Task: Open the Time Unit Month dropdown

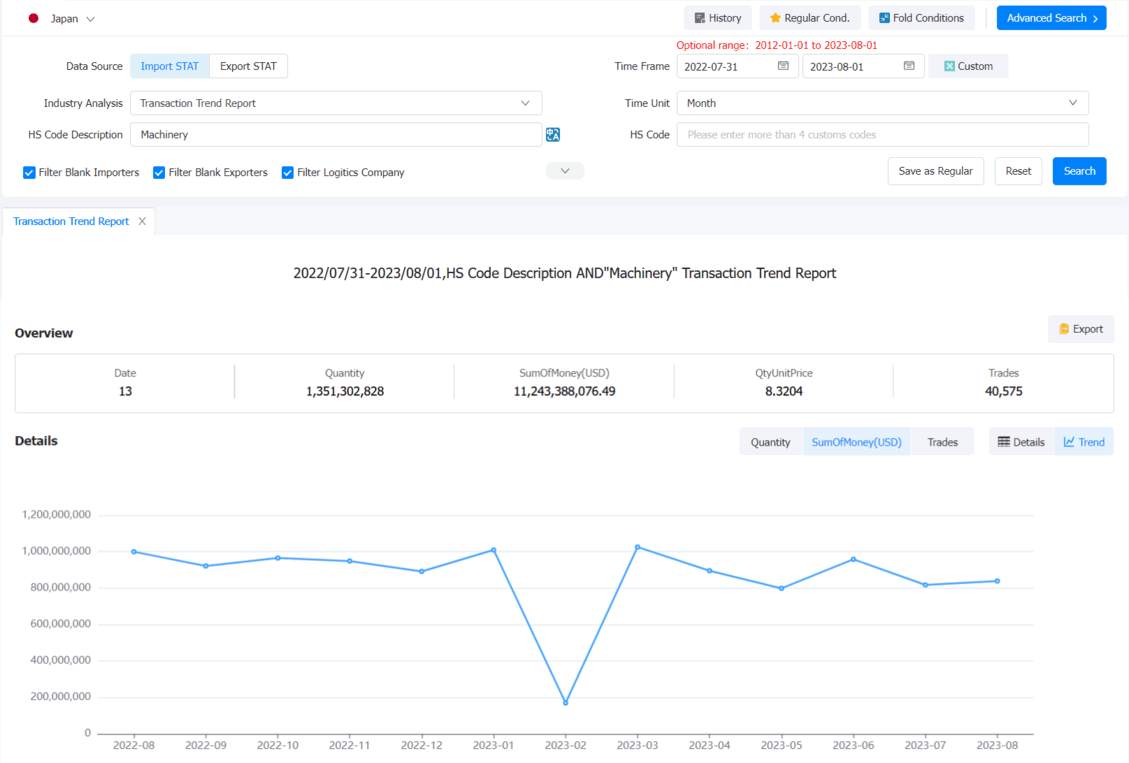Action: tap(882, 103)
